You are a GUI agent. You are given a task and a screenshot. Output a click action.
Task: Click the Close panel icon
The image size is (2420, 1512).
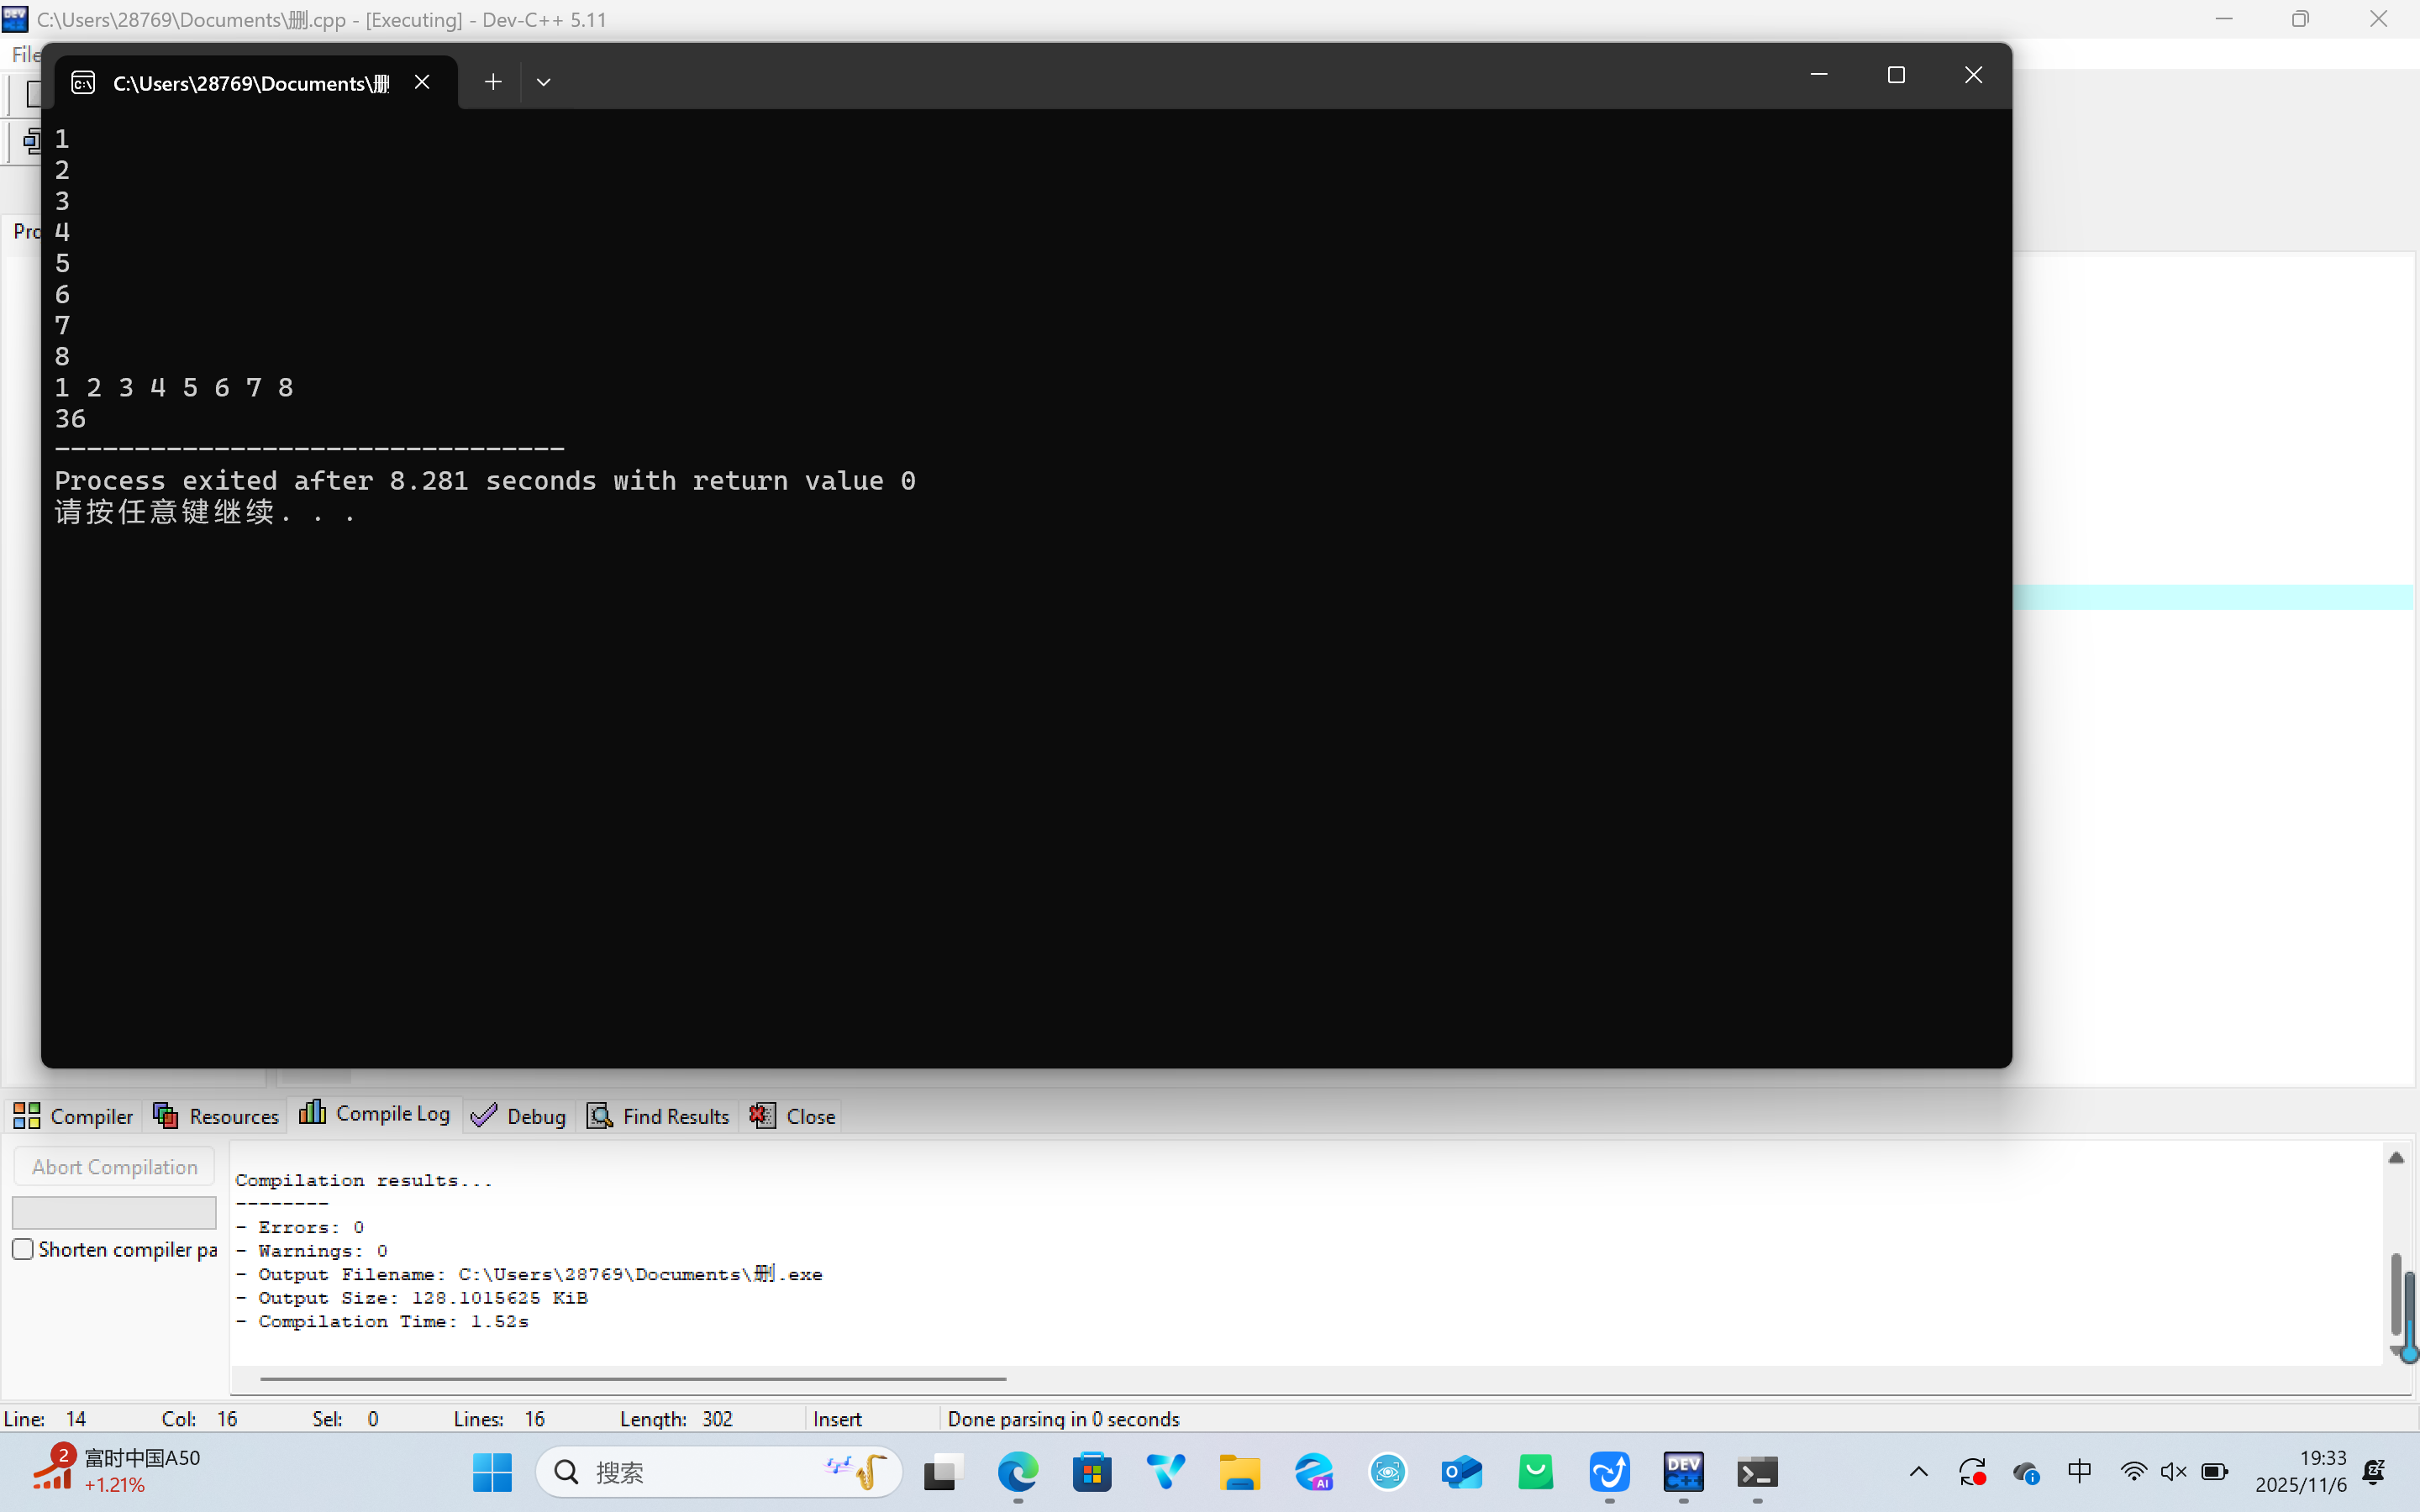click(x=763, y=1116)
